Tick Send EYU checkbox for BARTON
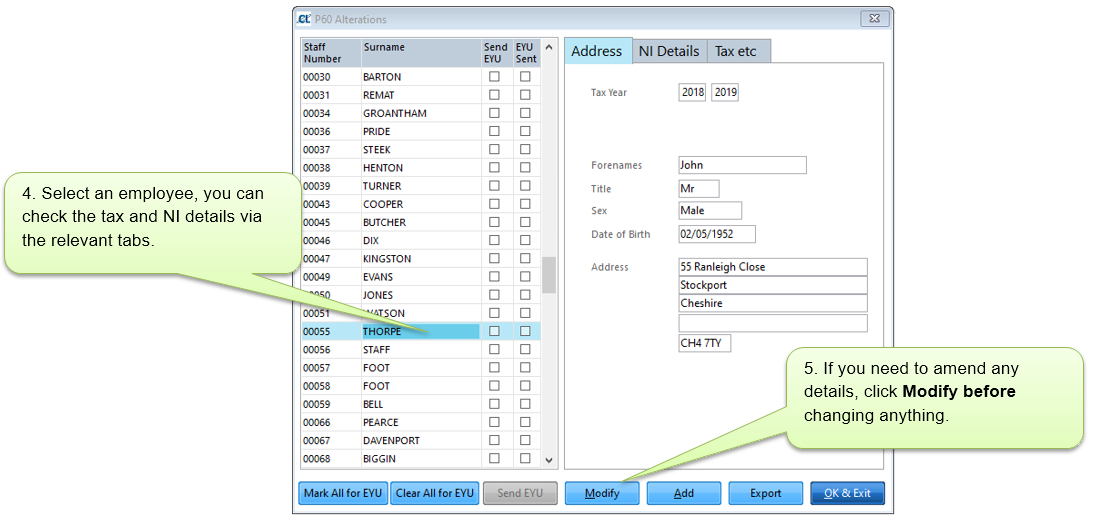This screenshot has width=1107, height=524. [494, 77]
